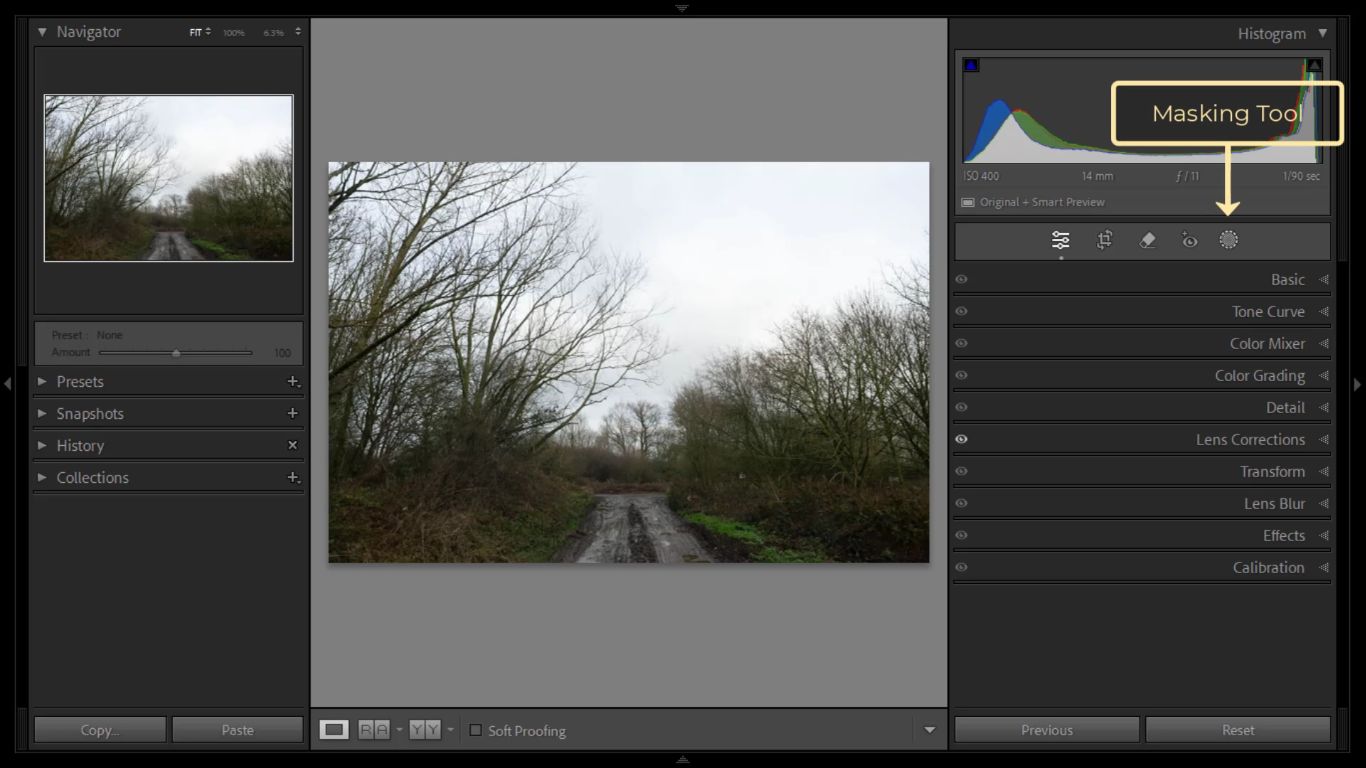Enable the Soft Proofing checkbox
The width and height of the screenshot is (1366, 768).
click(x=476, y=730)
